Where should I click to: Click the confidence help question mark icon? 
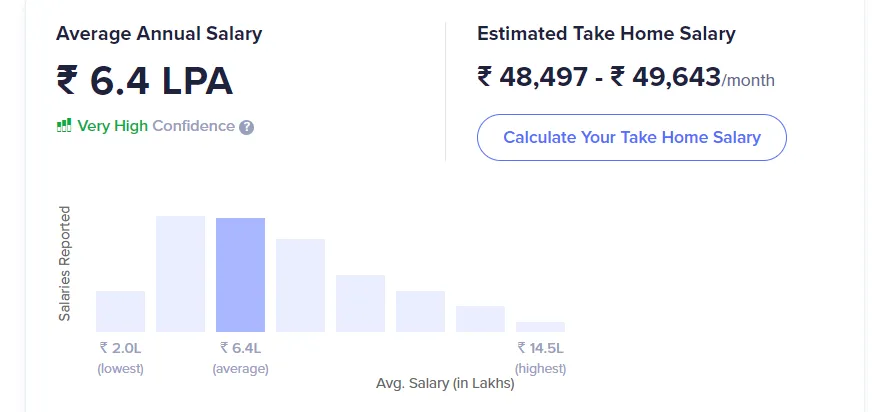pyautogui.click(x=247, y=127)
